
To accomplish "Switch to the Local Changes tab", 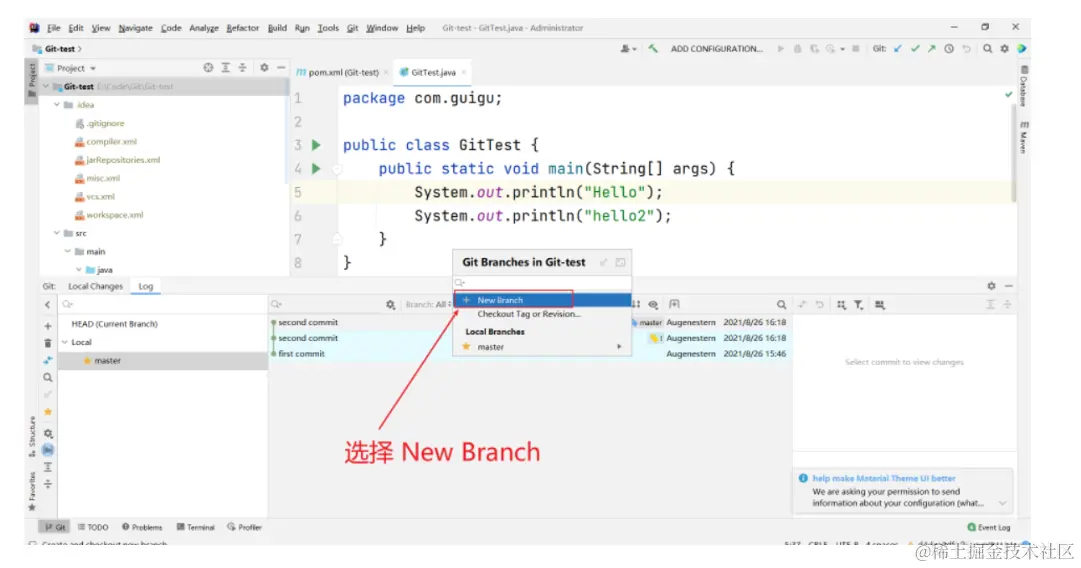I will pos(95,287).
